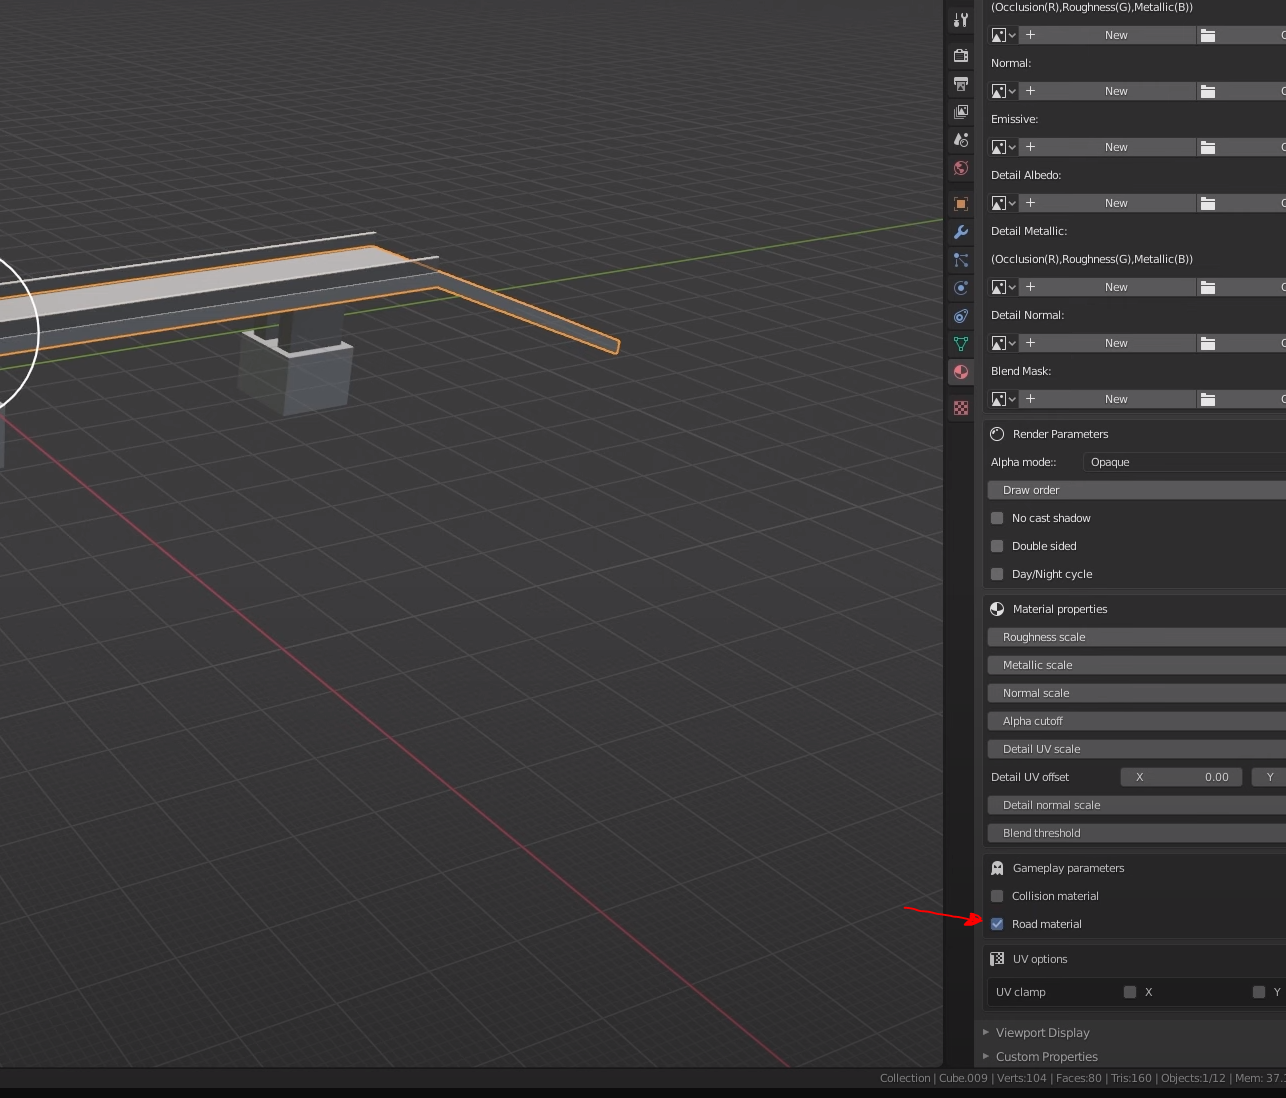This screenshot has height=1098, width=1286.
Task: Click New button in the Emissive row
Action: point(1107,147)
